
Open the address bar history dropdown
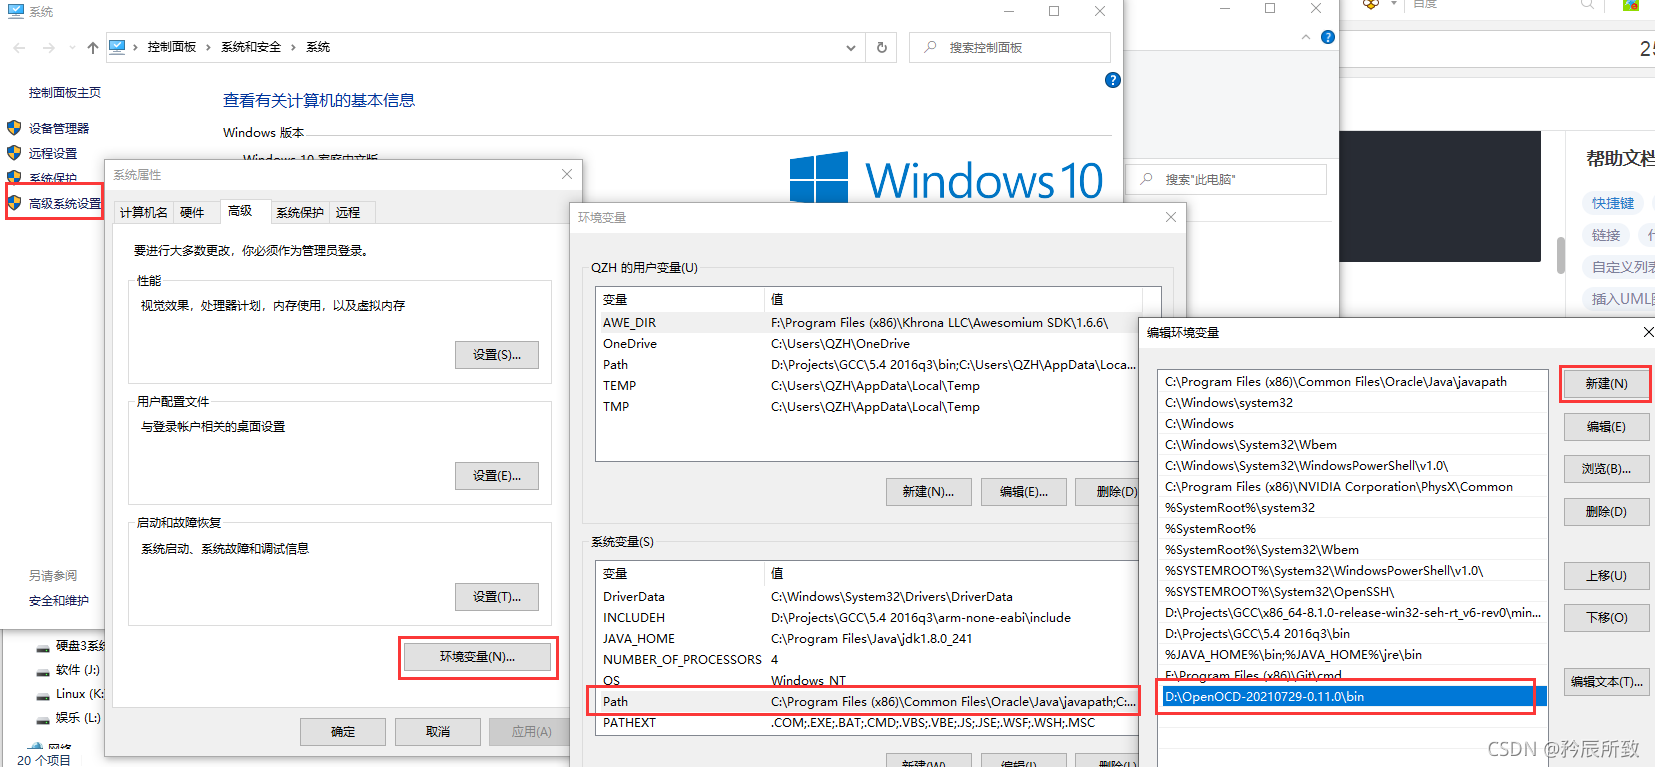tap(851, 47)
